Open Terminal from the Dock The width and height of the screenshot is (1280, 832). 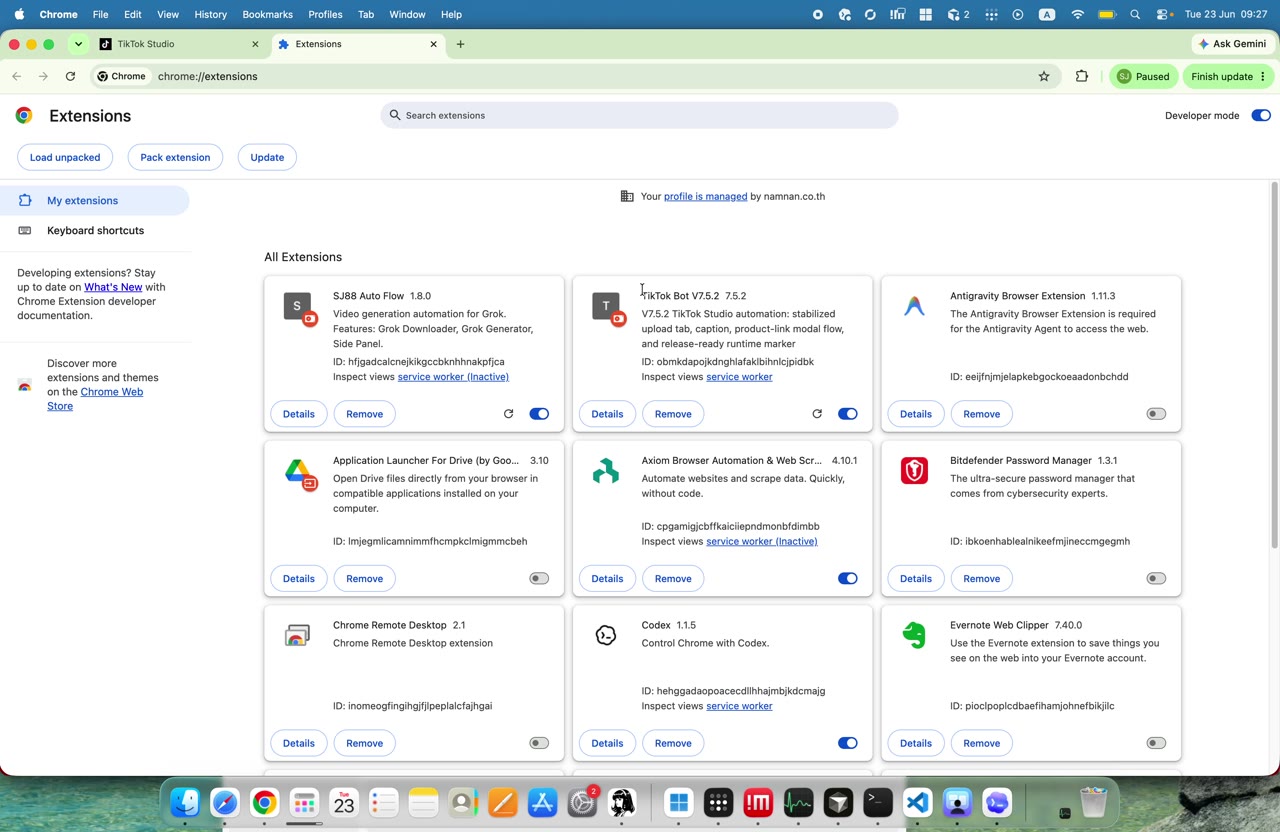pos(878,802)
